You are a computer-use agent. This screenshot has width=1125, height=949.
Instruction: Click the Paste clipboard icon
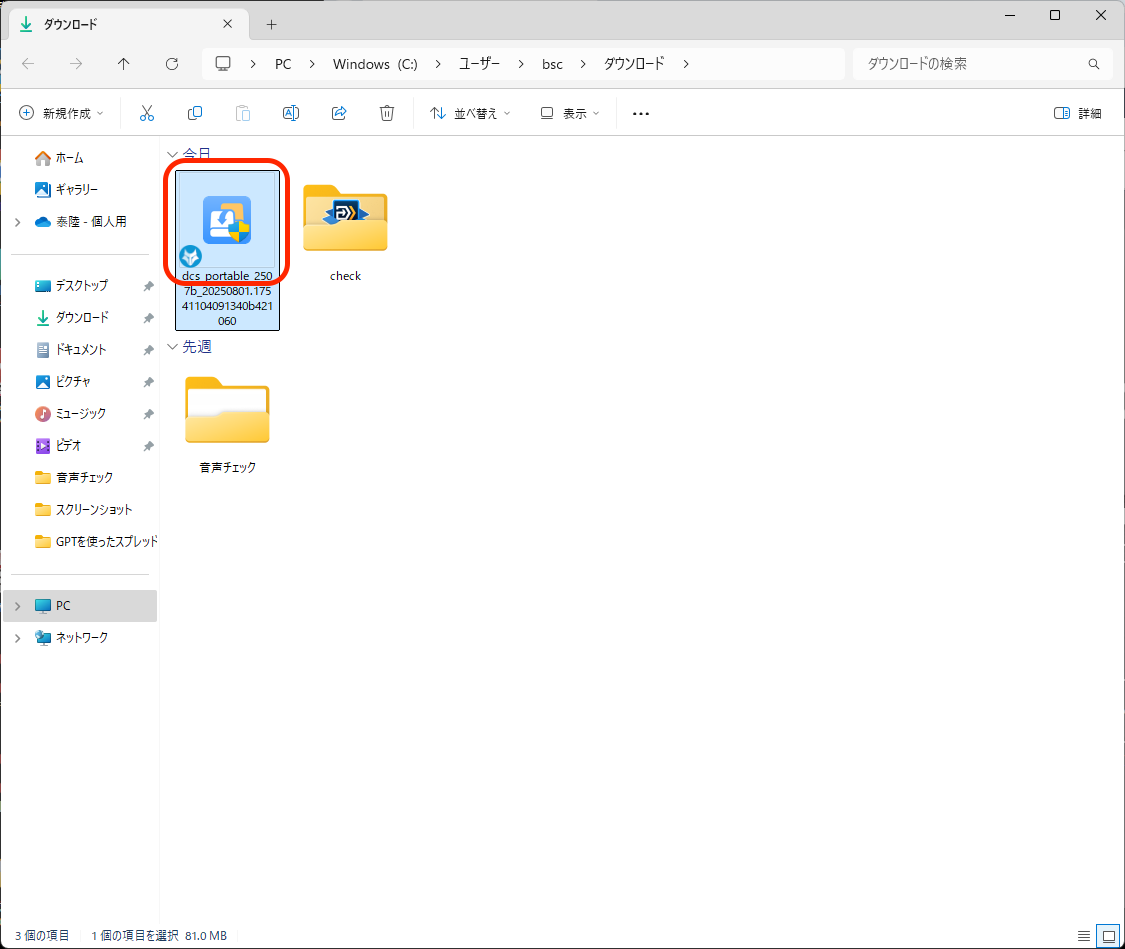pyautogui.click(x=243, y=113)
